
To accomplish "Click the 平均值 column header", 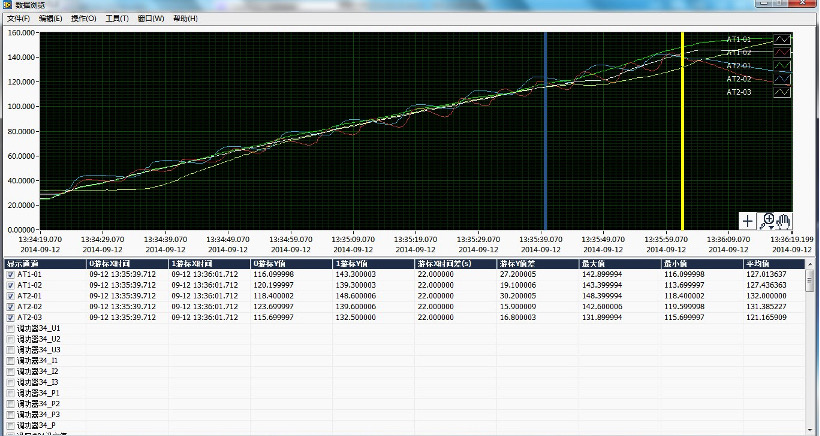I will click(x=758, y=263).
